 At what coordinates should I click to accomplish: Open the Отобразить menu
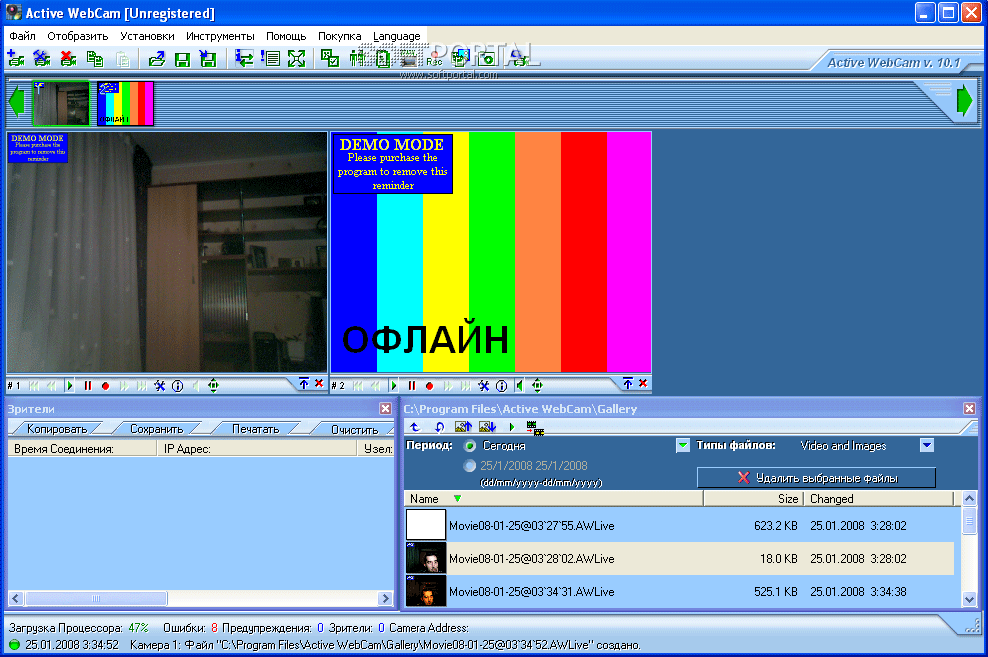pos(78,36)
